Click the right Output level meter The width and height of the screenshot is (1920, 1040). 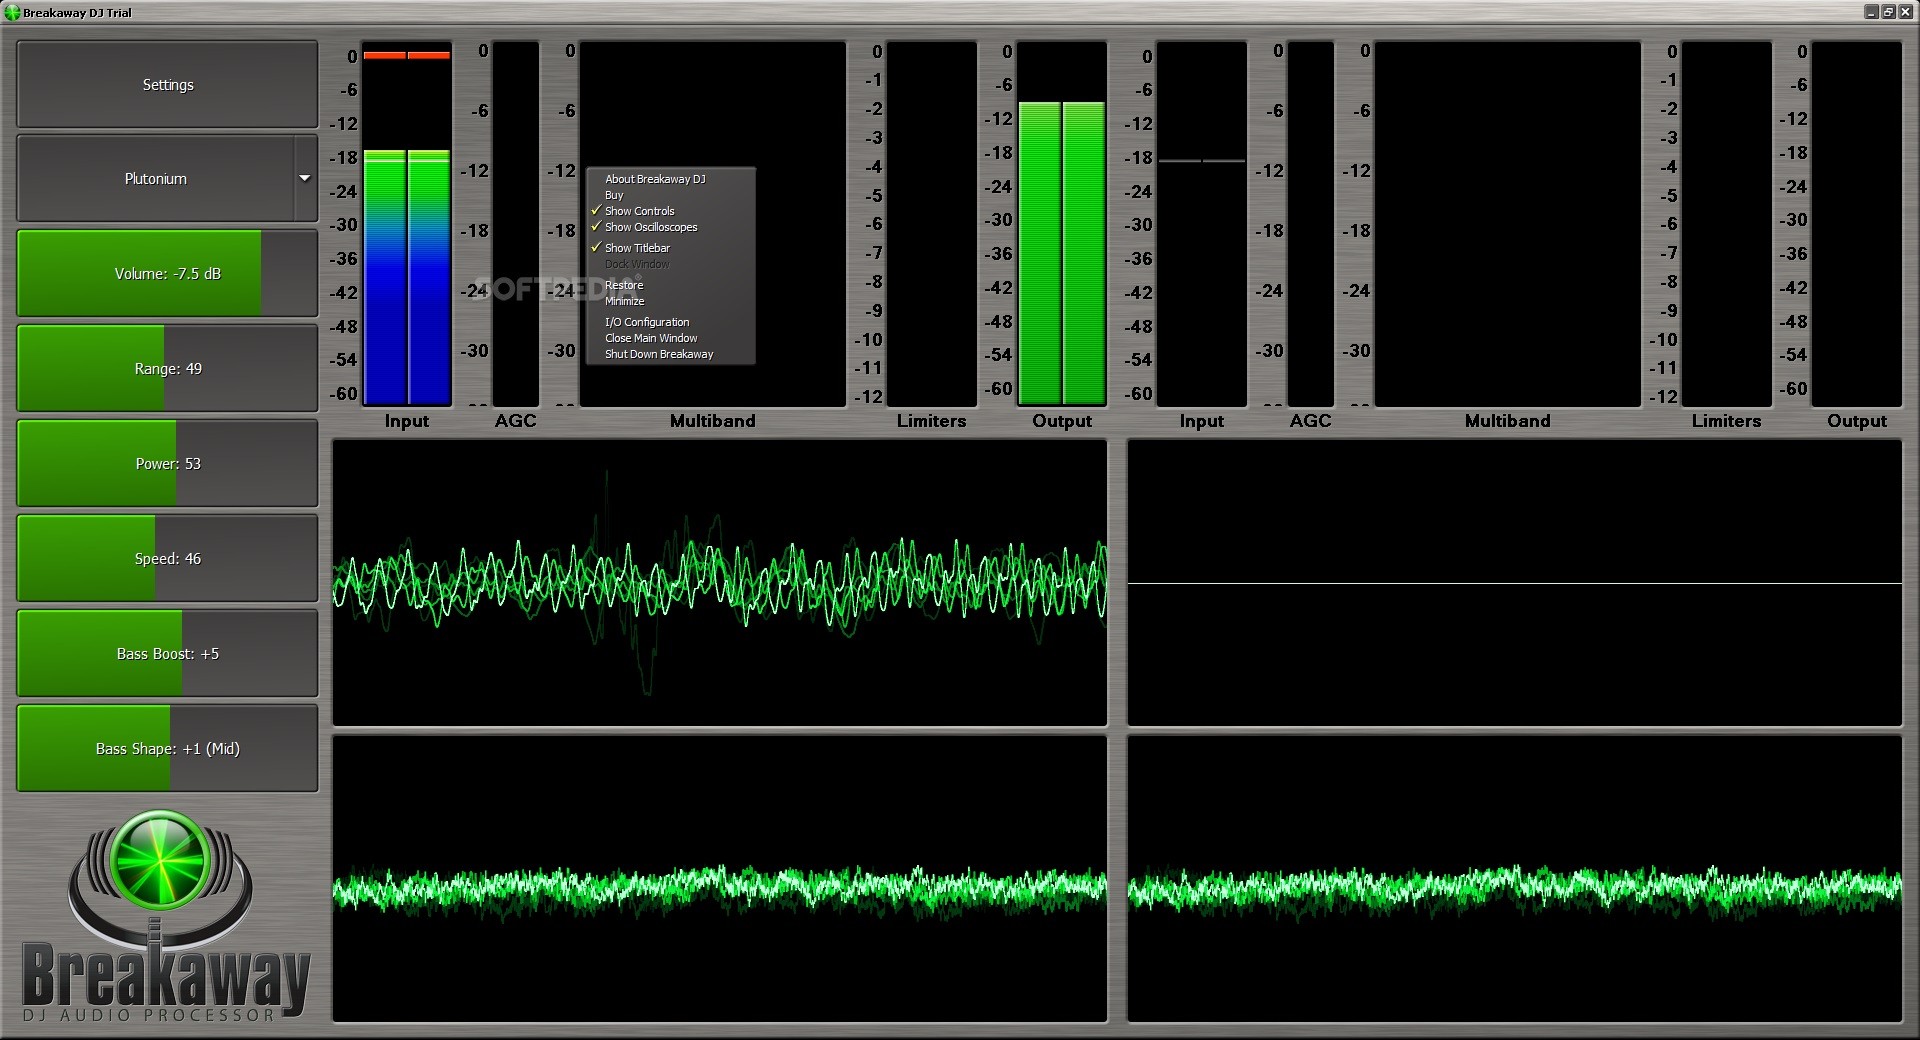point(1857,225)
